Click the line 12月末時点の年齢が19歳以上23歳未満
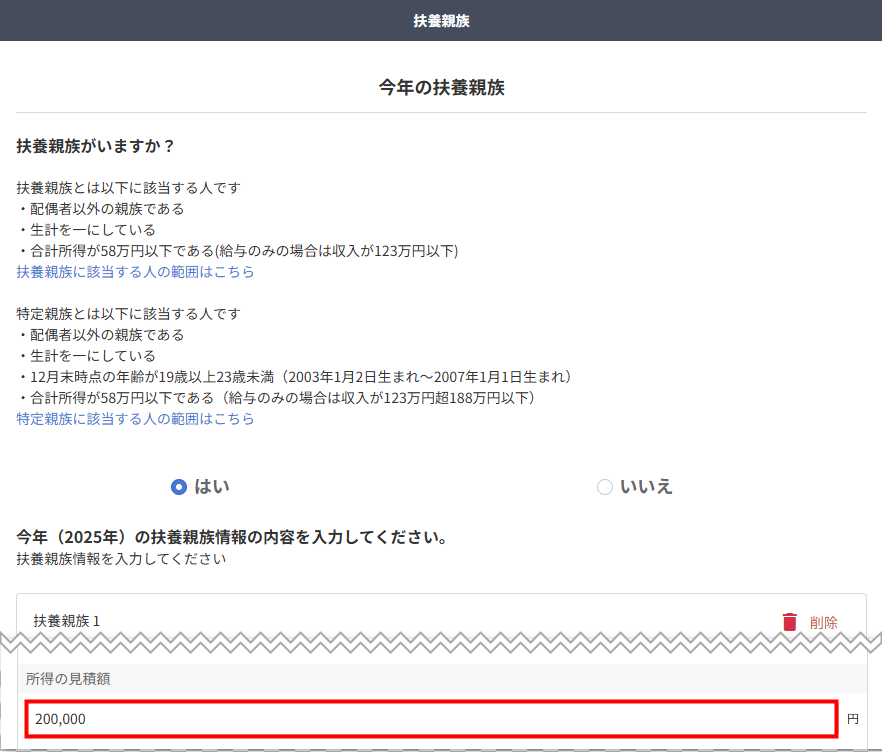This screenshot has width=882, height=752. 152,377
